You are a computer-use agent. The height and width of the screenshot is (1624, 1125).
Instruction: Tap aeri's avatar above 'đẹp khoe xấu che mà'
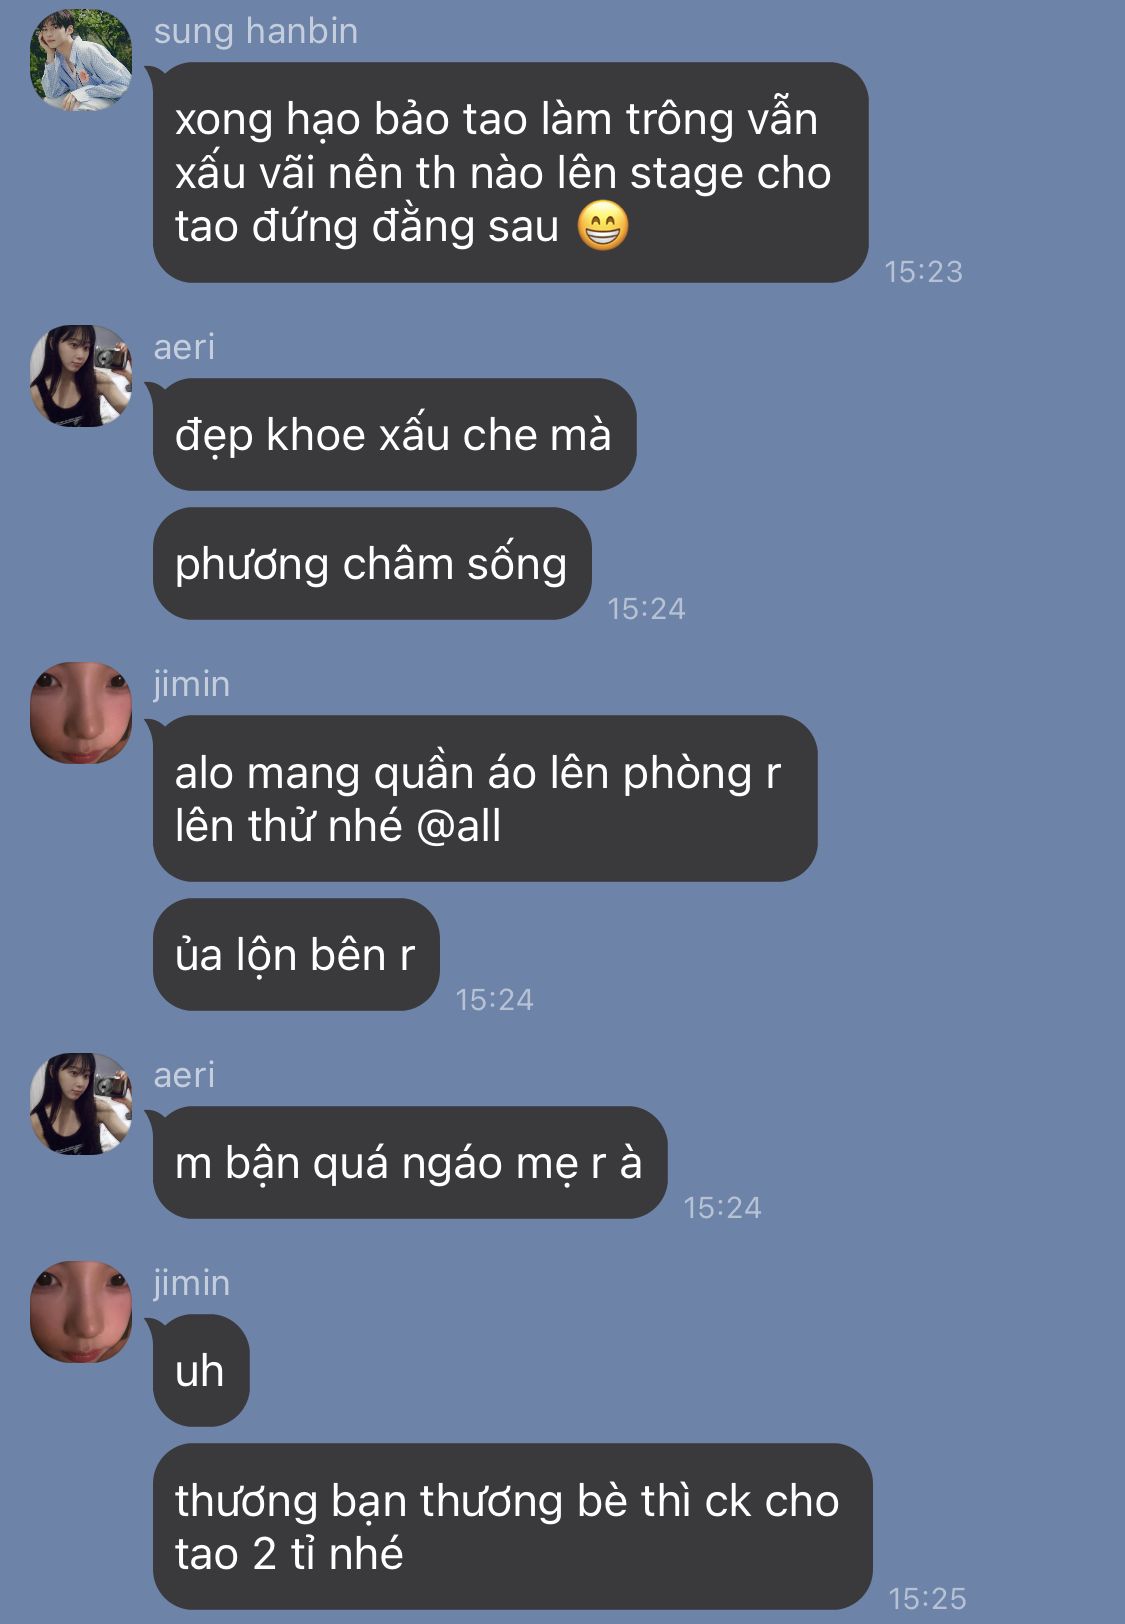(x=81, y=376)
